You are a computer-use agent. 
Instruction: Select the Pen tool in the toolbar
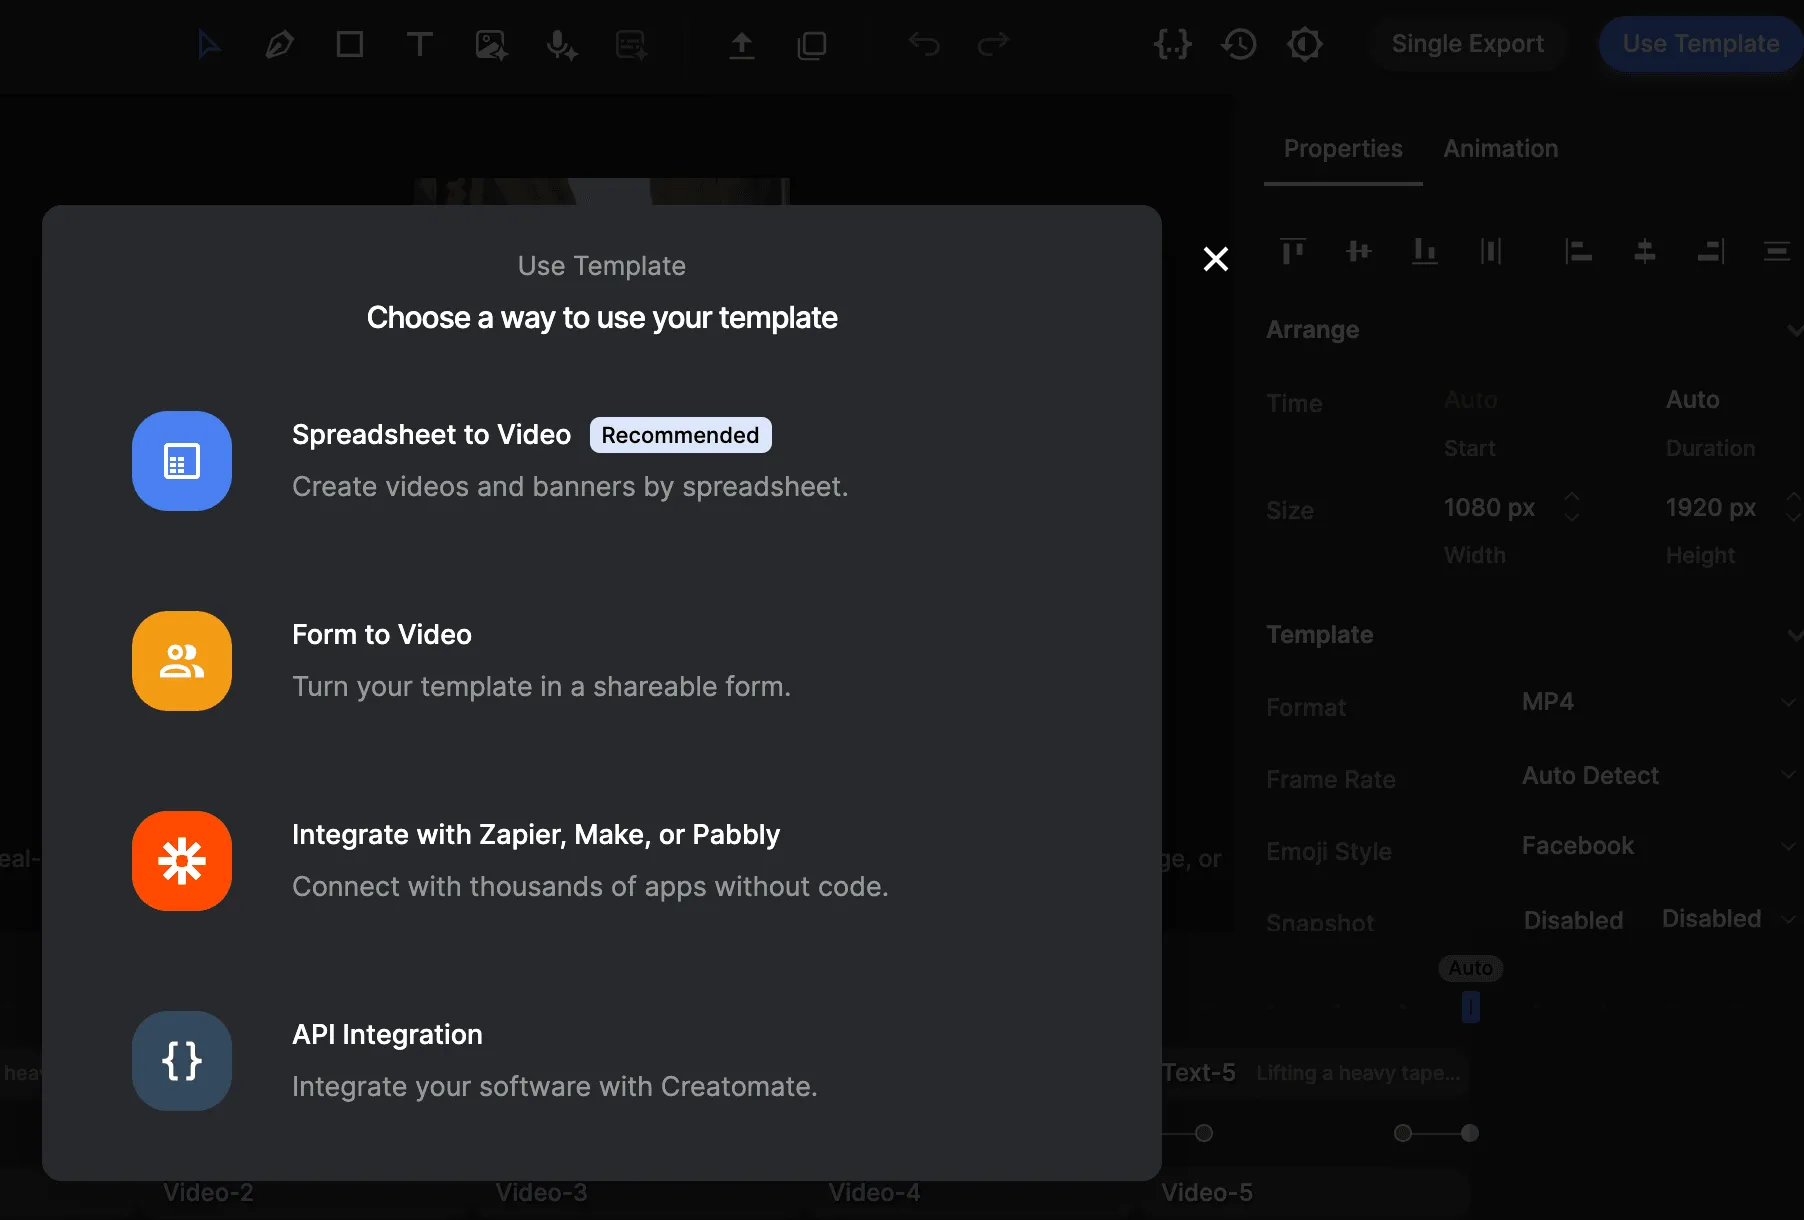[x=279, y=44]
